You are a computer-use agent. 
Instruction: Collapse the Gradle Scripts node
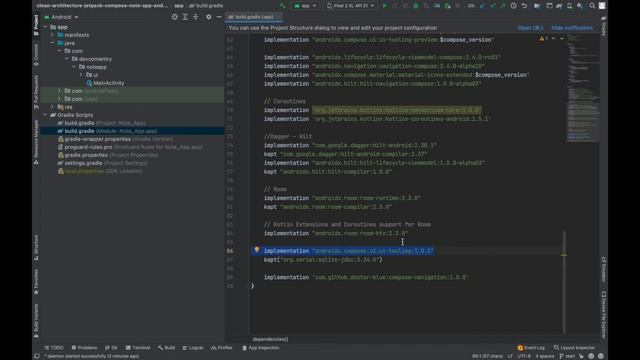tap(45, 115)
